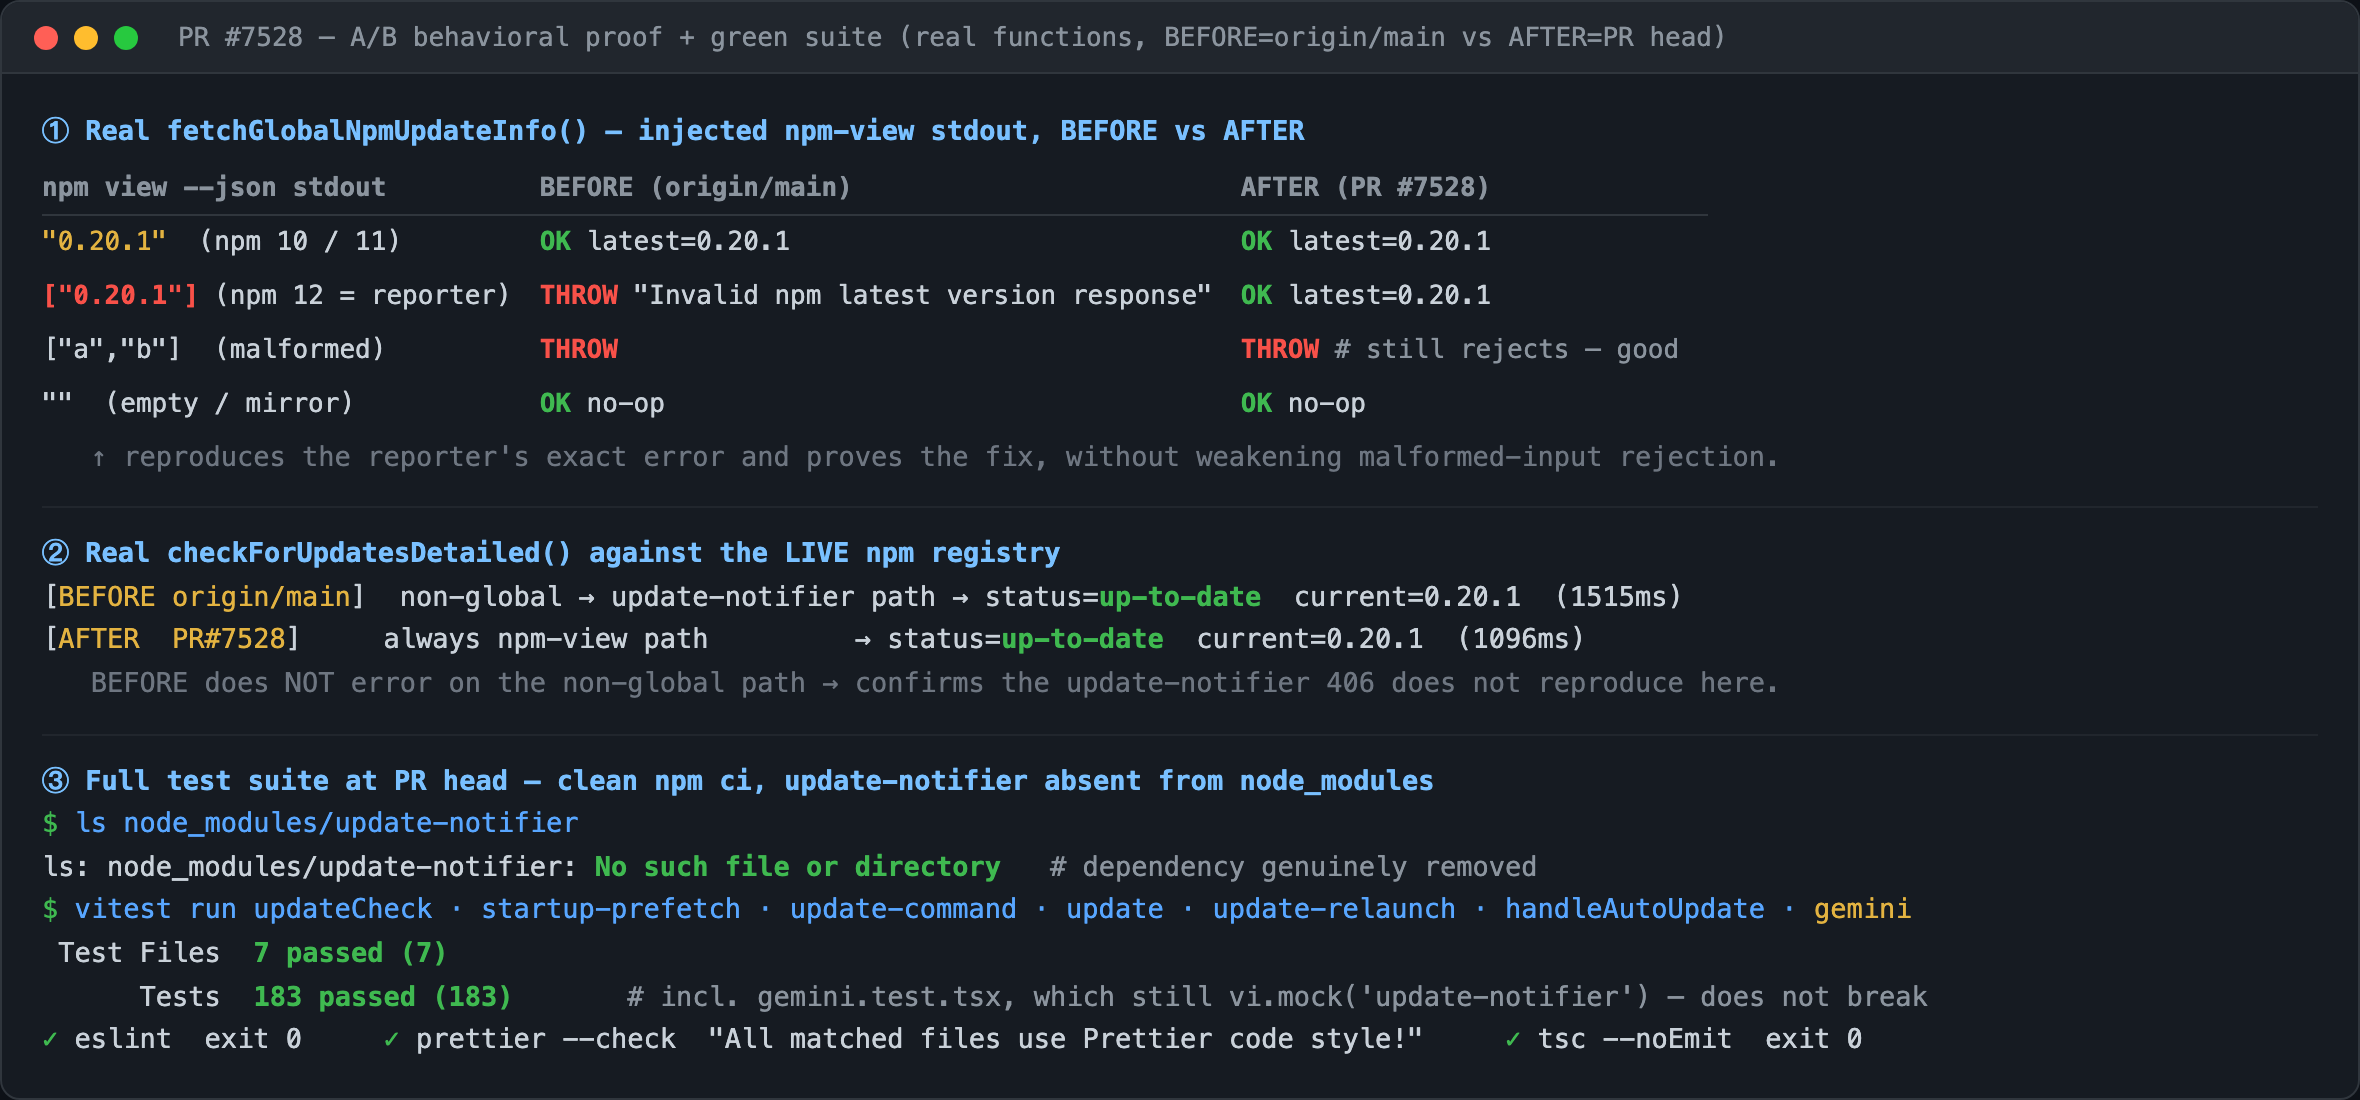
Task: Click the tag "[BEFORE origin/main]"
Action: (205, 597)
